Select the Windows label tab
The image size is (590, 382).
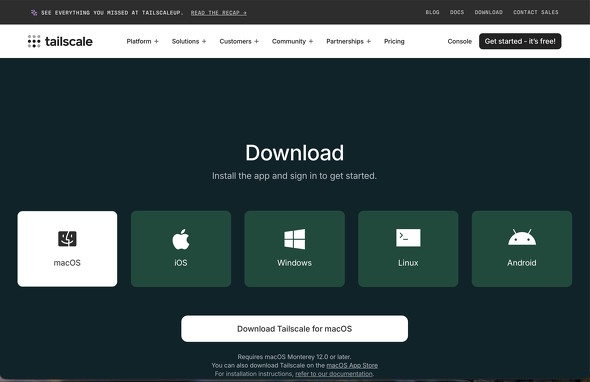295,263
